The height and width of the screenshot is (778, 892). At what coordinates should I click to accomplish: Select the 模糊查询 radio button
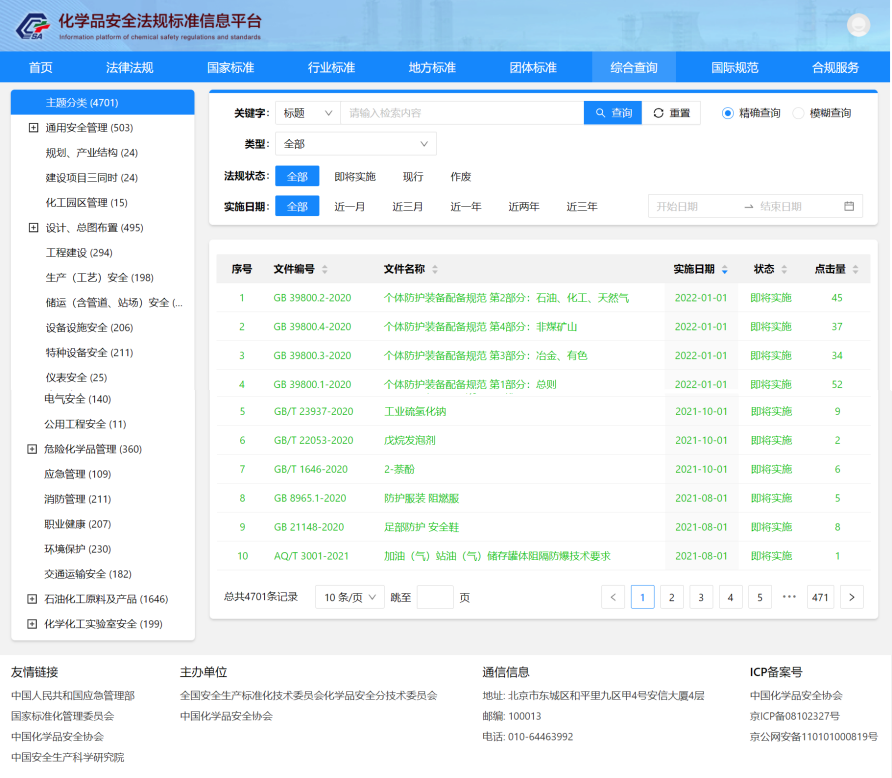click(x=798, y=113)
